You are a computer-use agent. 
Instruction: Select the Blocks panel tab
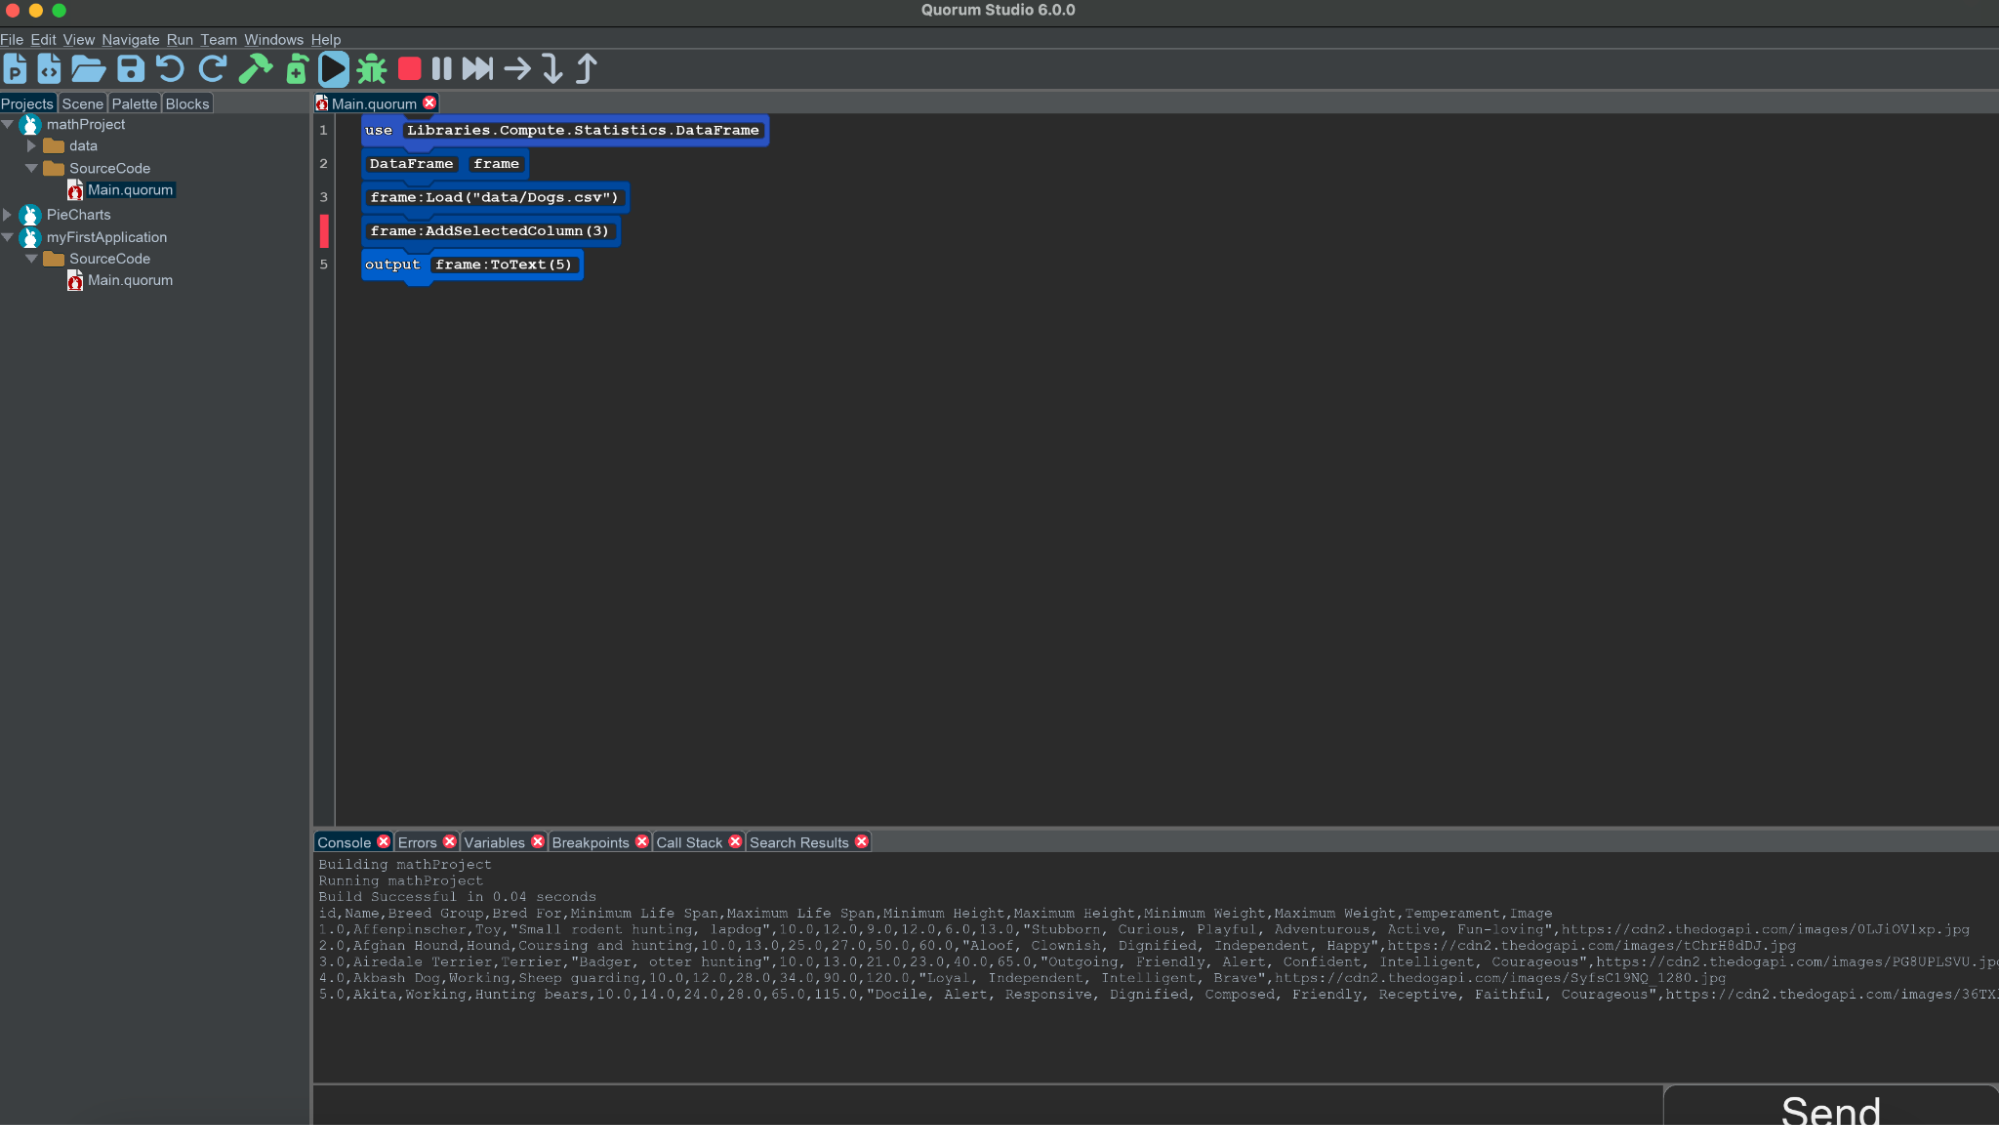(185, 103)
